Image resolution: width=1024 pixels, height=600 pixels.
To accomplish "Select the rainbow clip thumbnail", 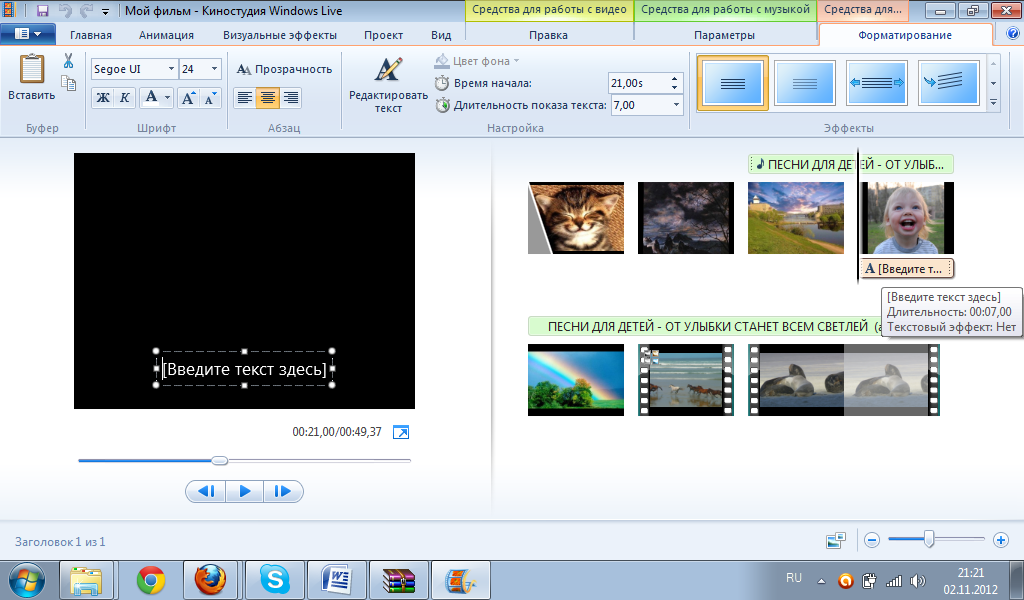I will [x=575, y=380].
